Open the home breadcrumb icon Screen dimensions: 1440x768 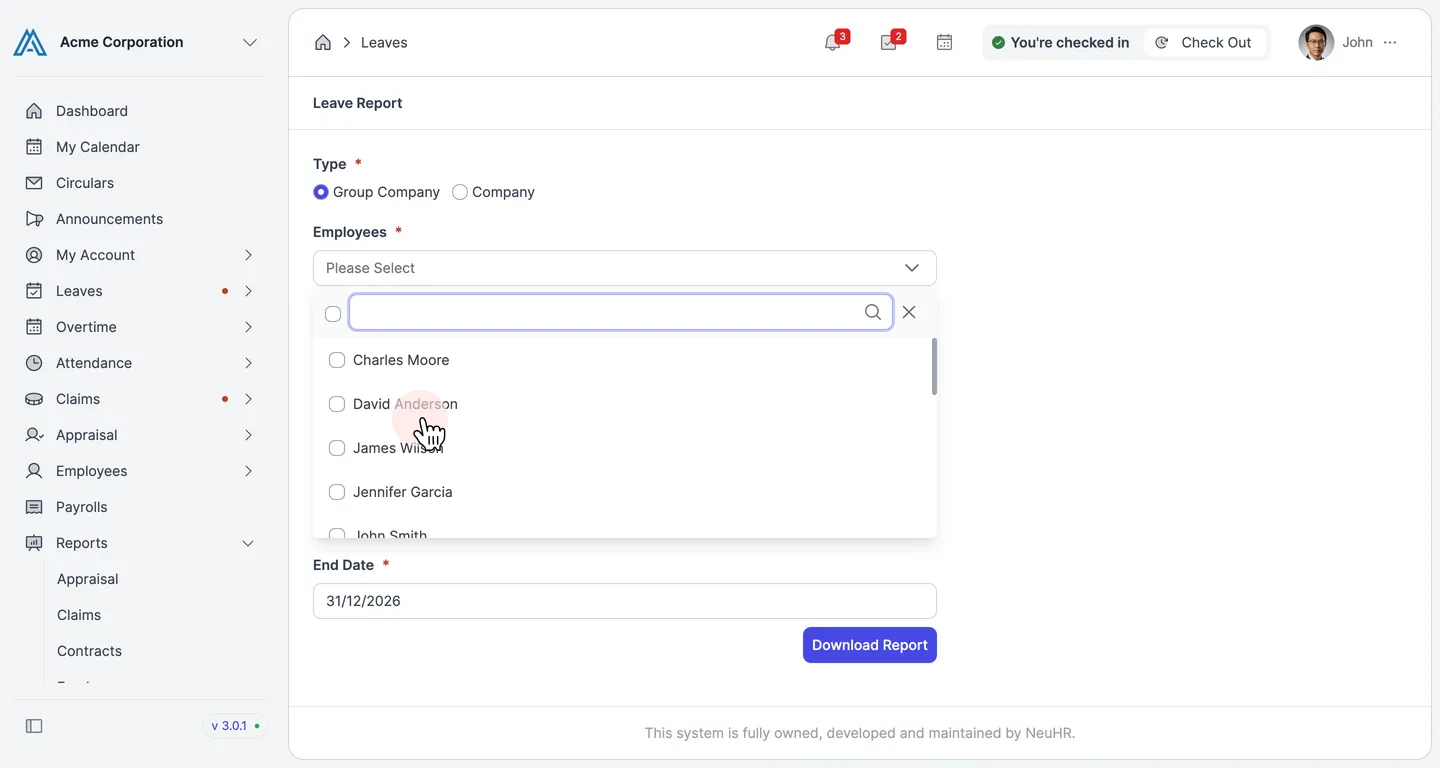tap(323, 42)
